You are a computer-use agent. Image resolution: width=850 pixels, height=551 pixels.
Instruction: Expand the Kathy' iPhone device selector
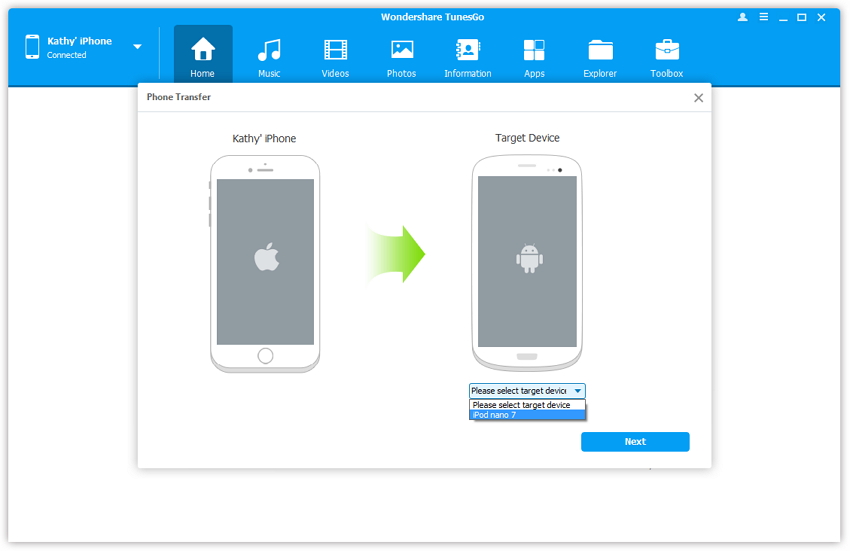137,47
